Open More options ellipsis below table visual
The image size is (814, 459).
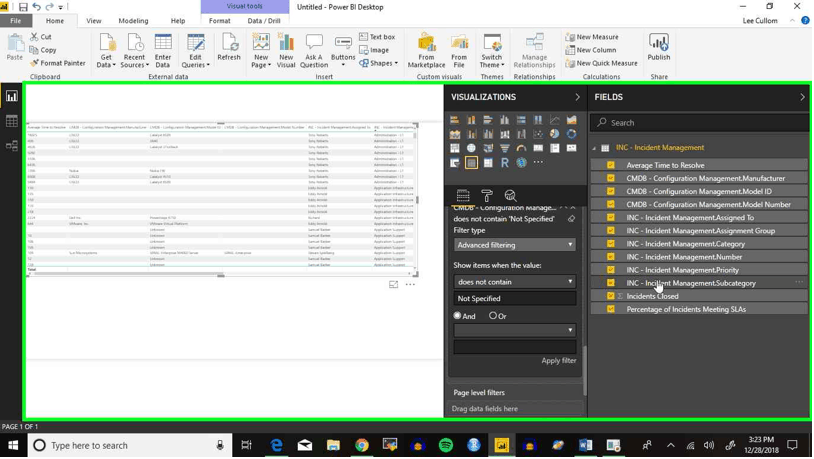coord(410,285)
